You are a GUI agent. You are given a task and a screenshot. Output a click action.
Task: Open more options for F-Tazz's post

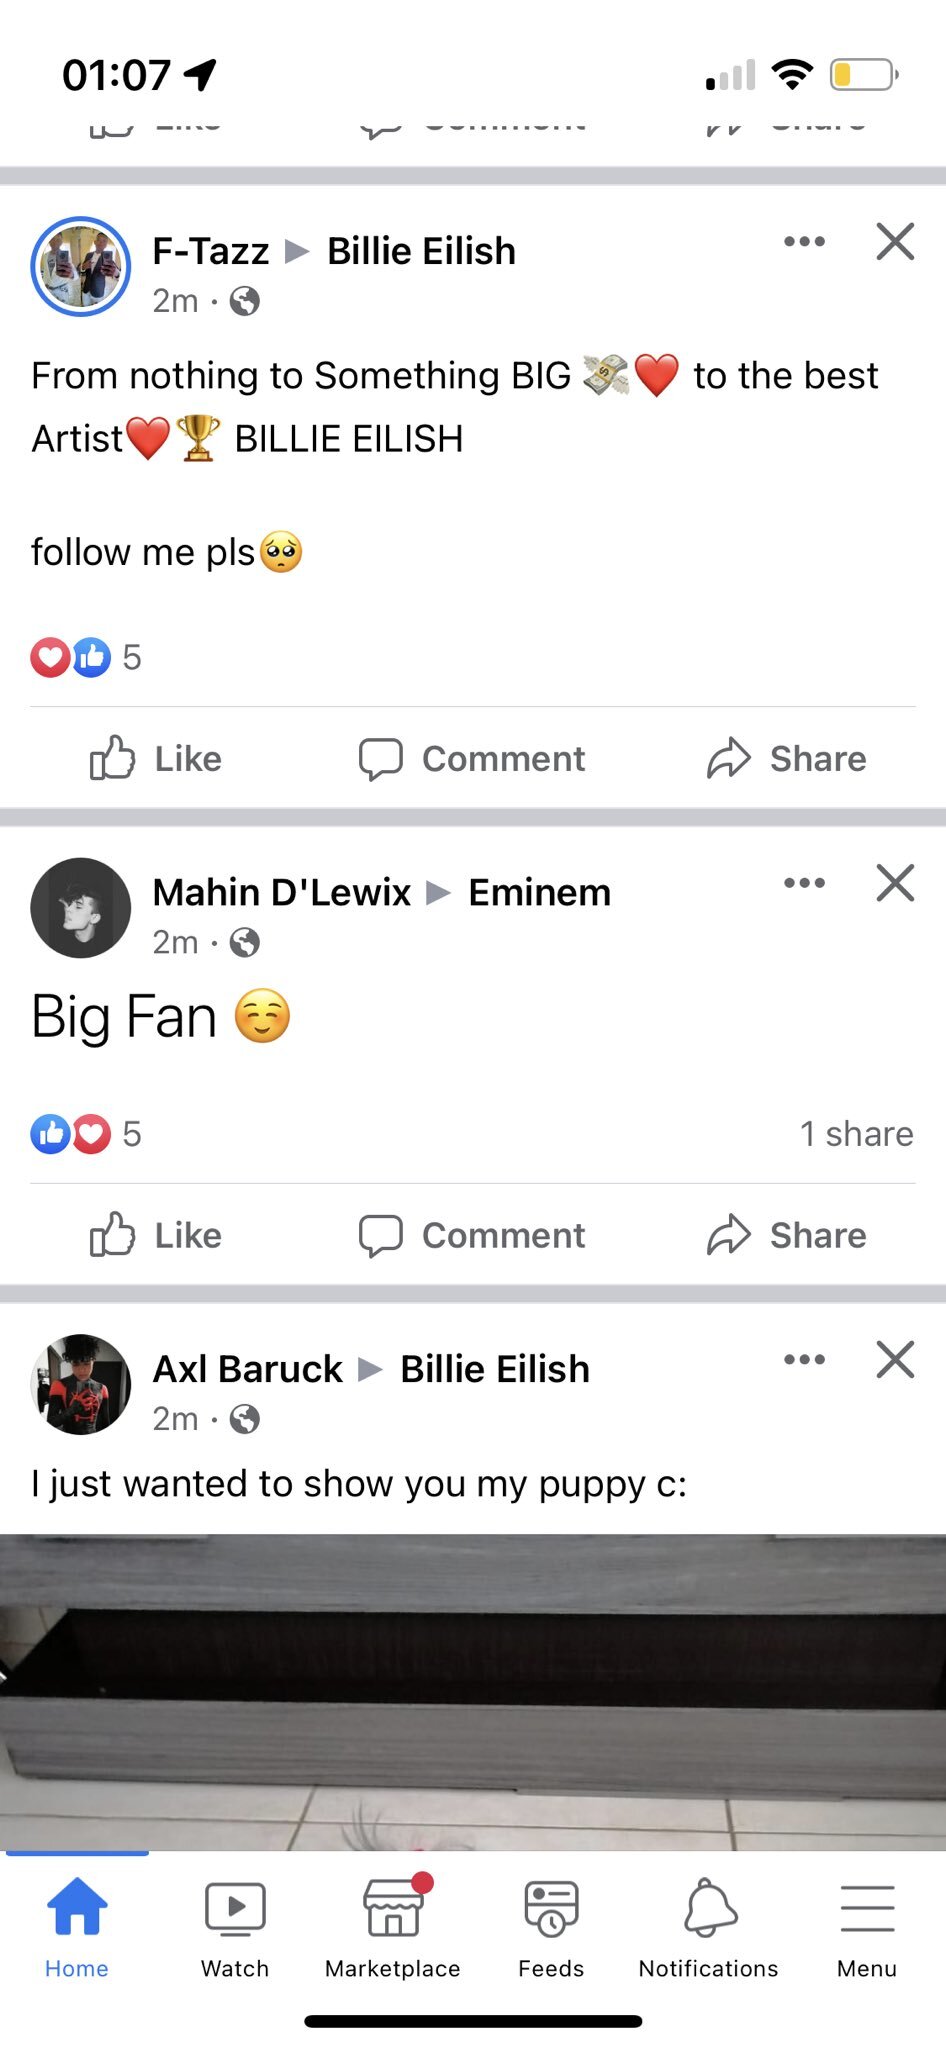click(x=804, y=242)
